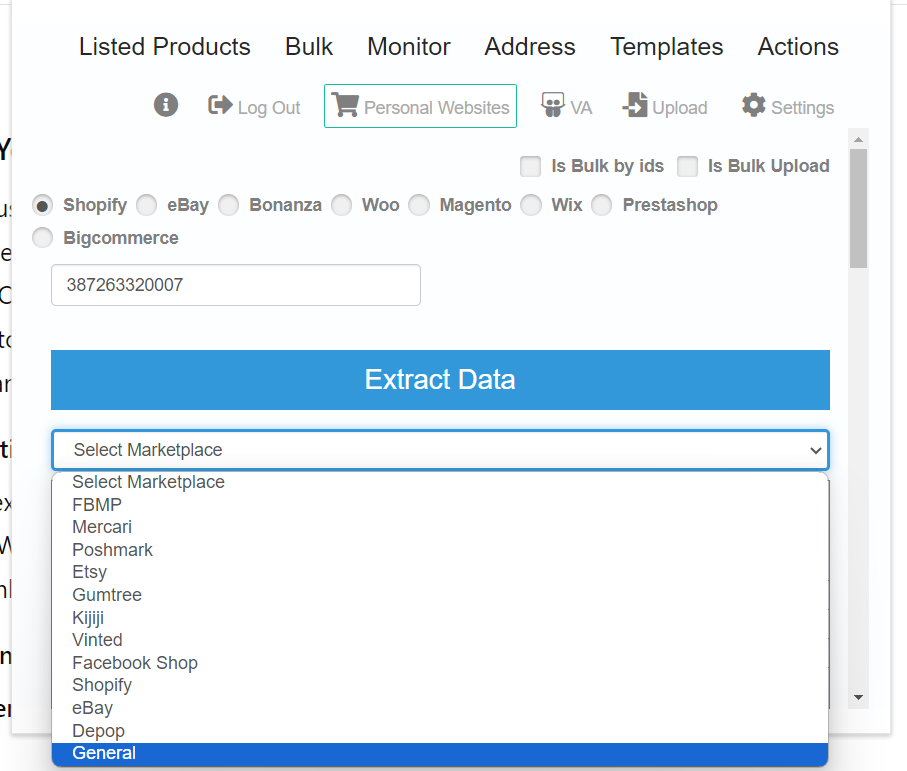This screenshot has height=771, width=907.
Task: Select Kijiji marketplace option
Action: pos(440,618)
